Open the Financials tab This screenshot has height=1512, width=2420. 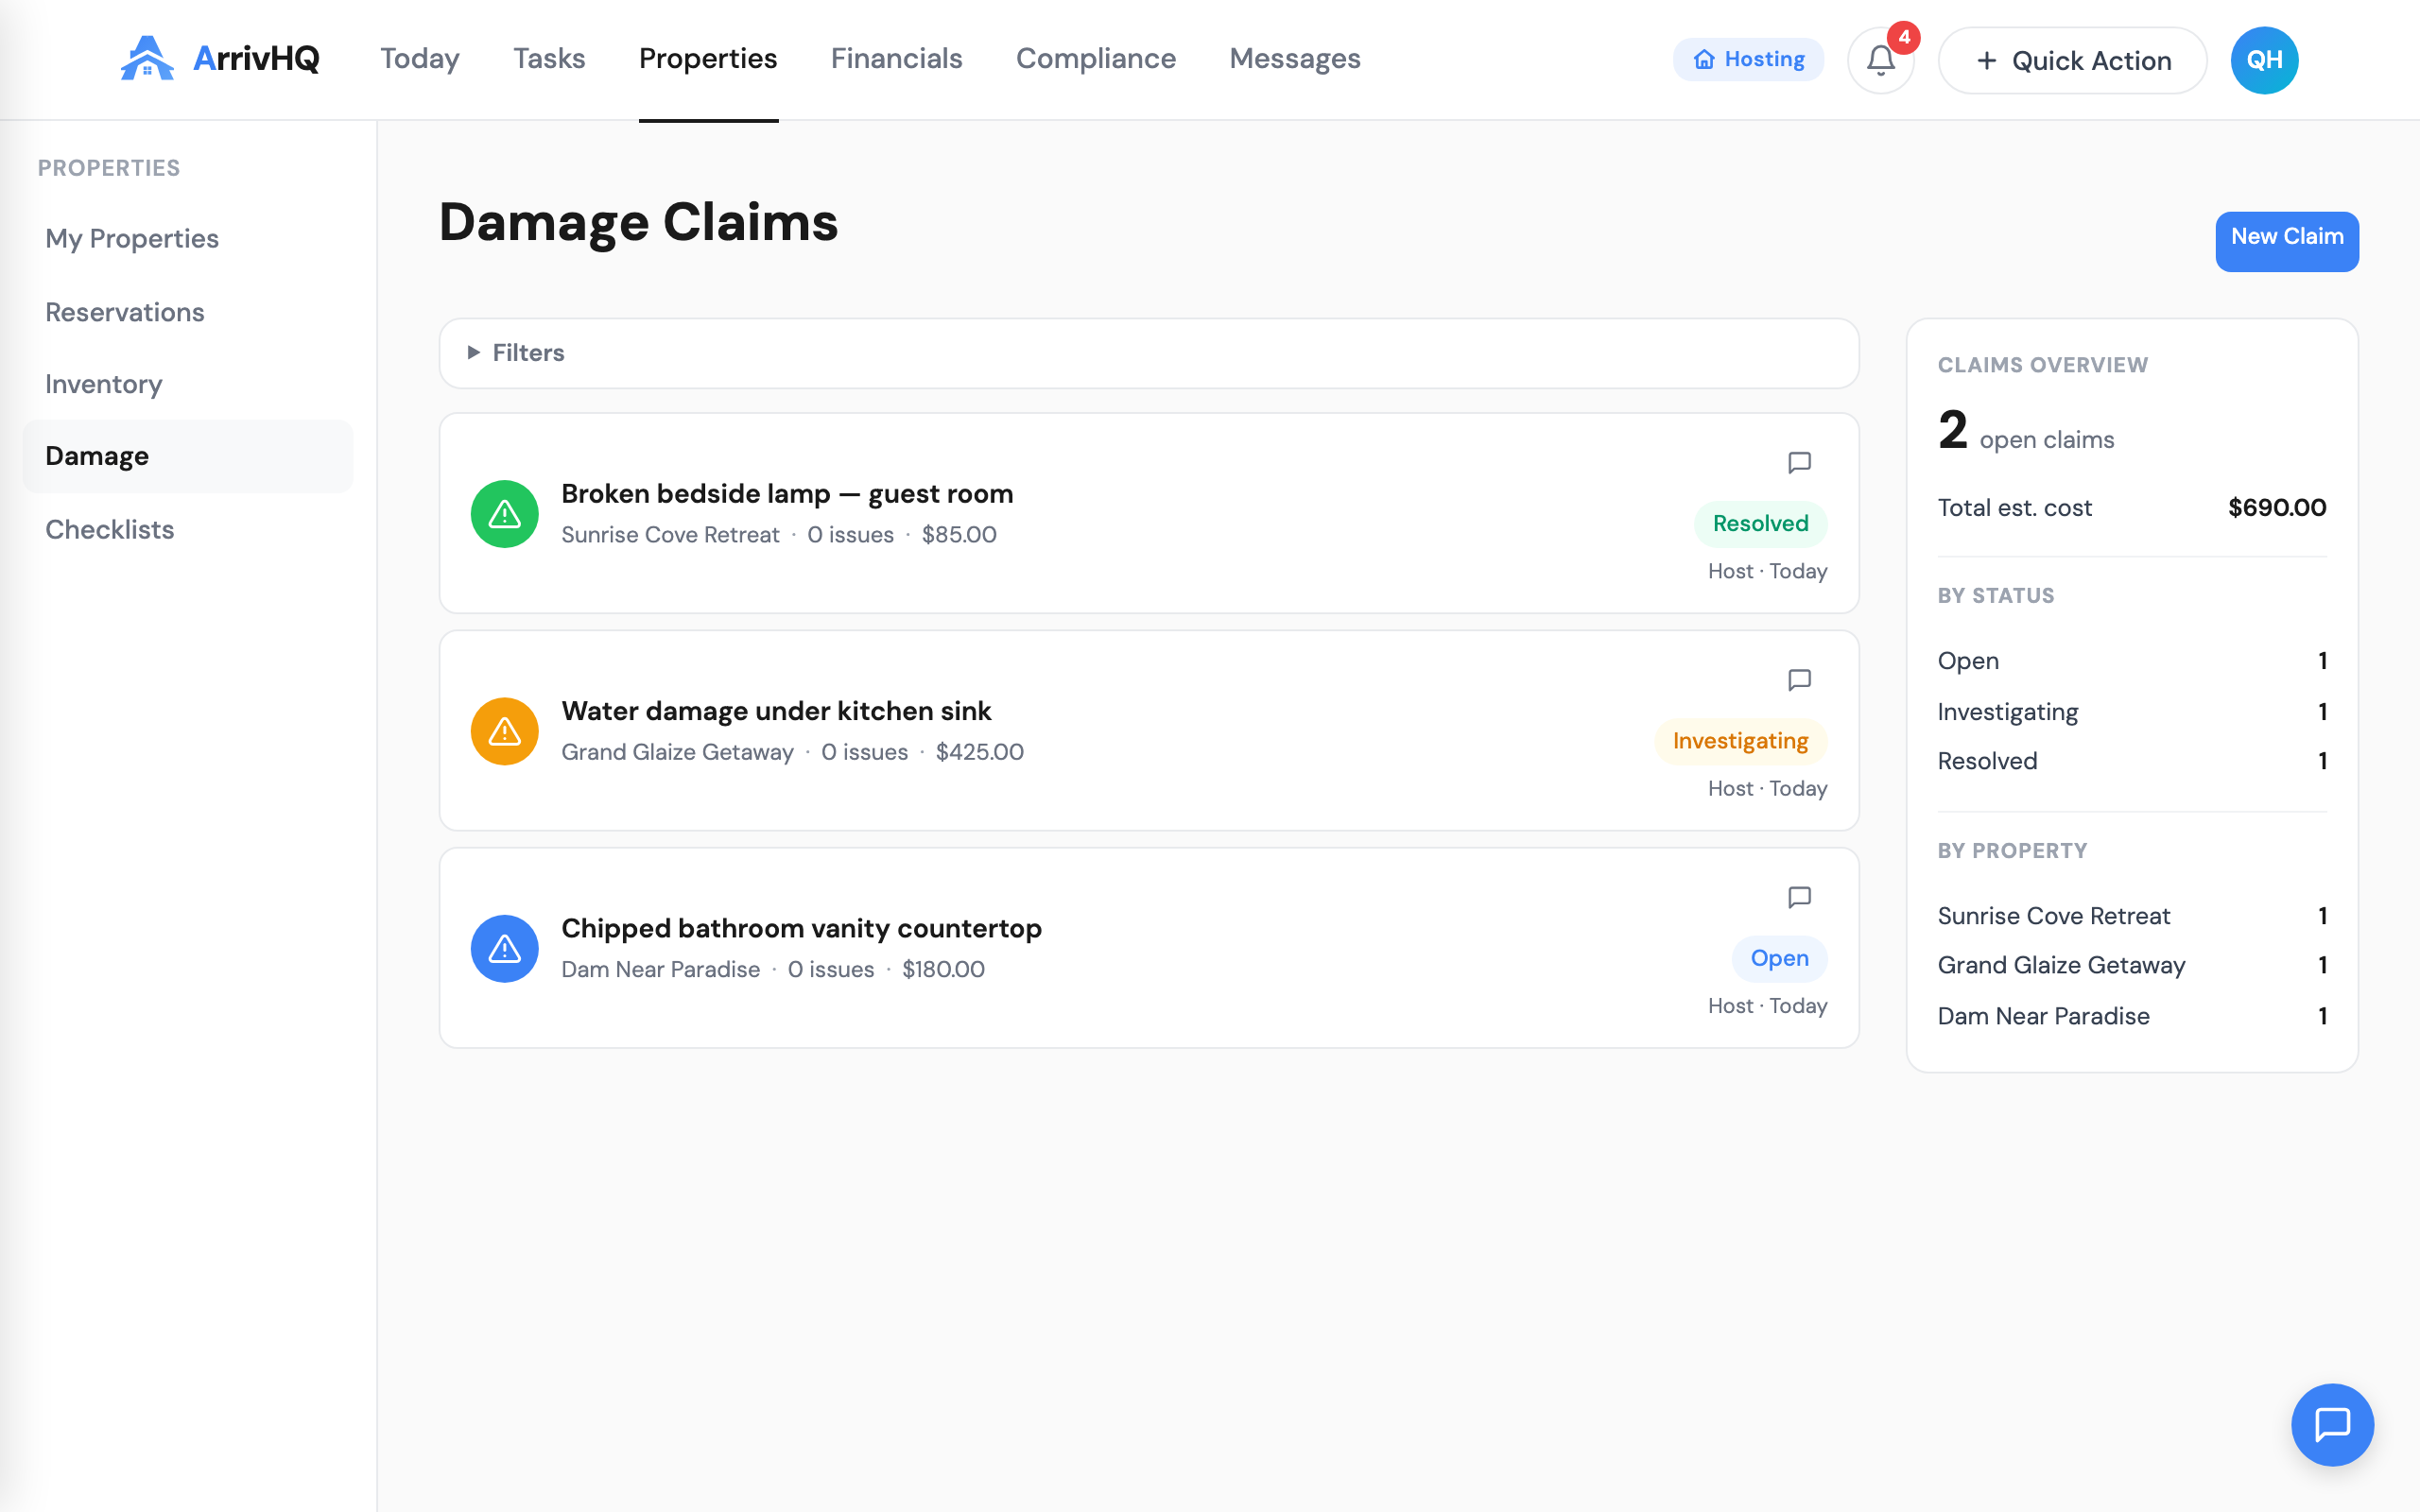pos(896,59)
